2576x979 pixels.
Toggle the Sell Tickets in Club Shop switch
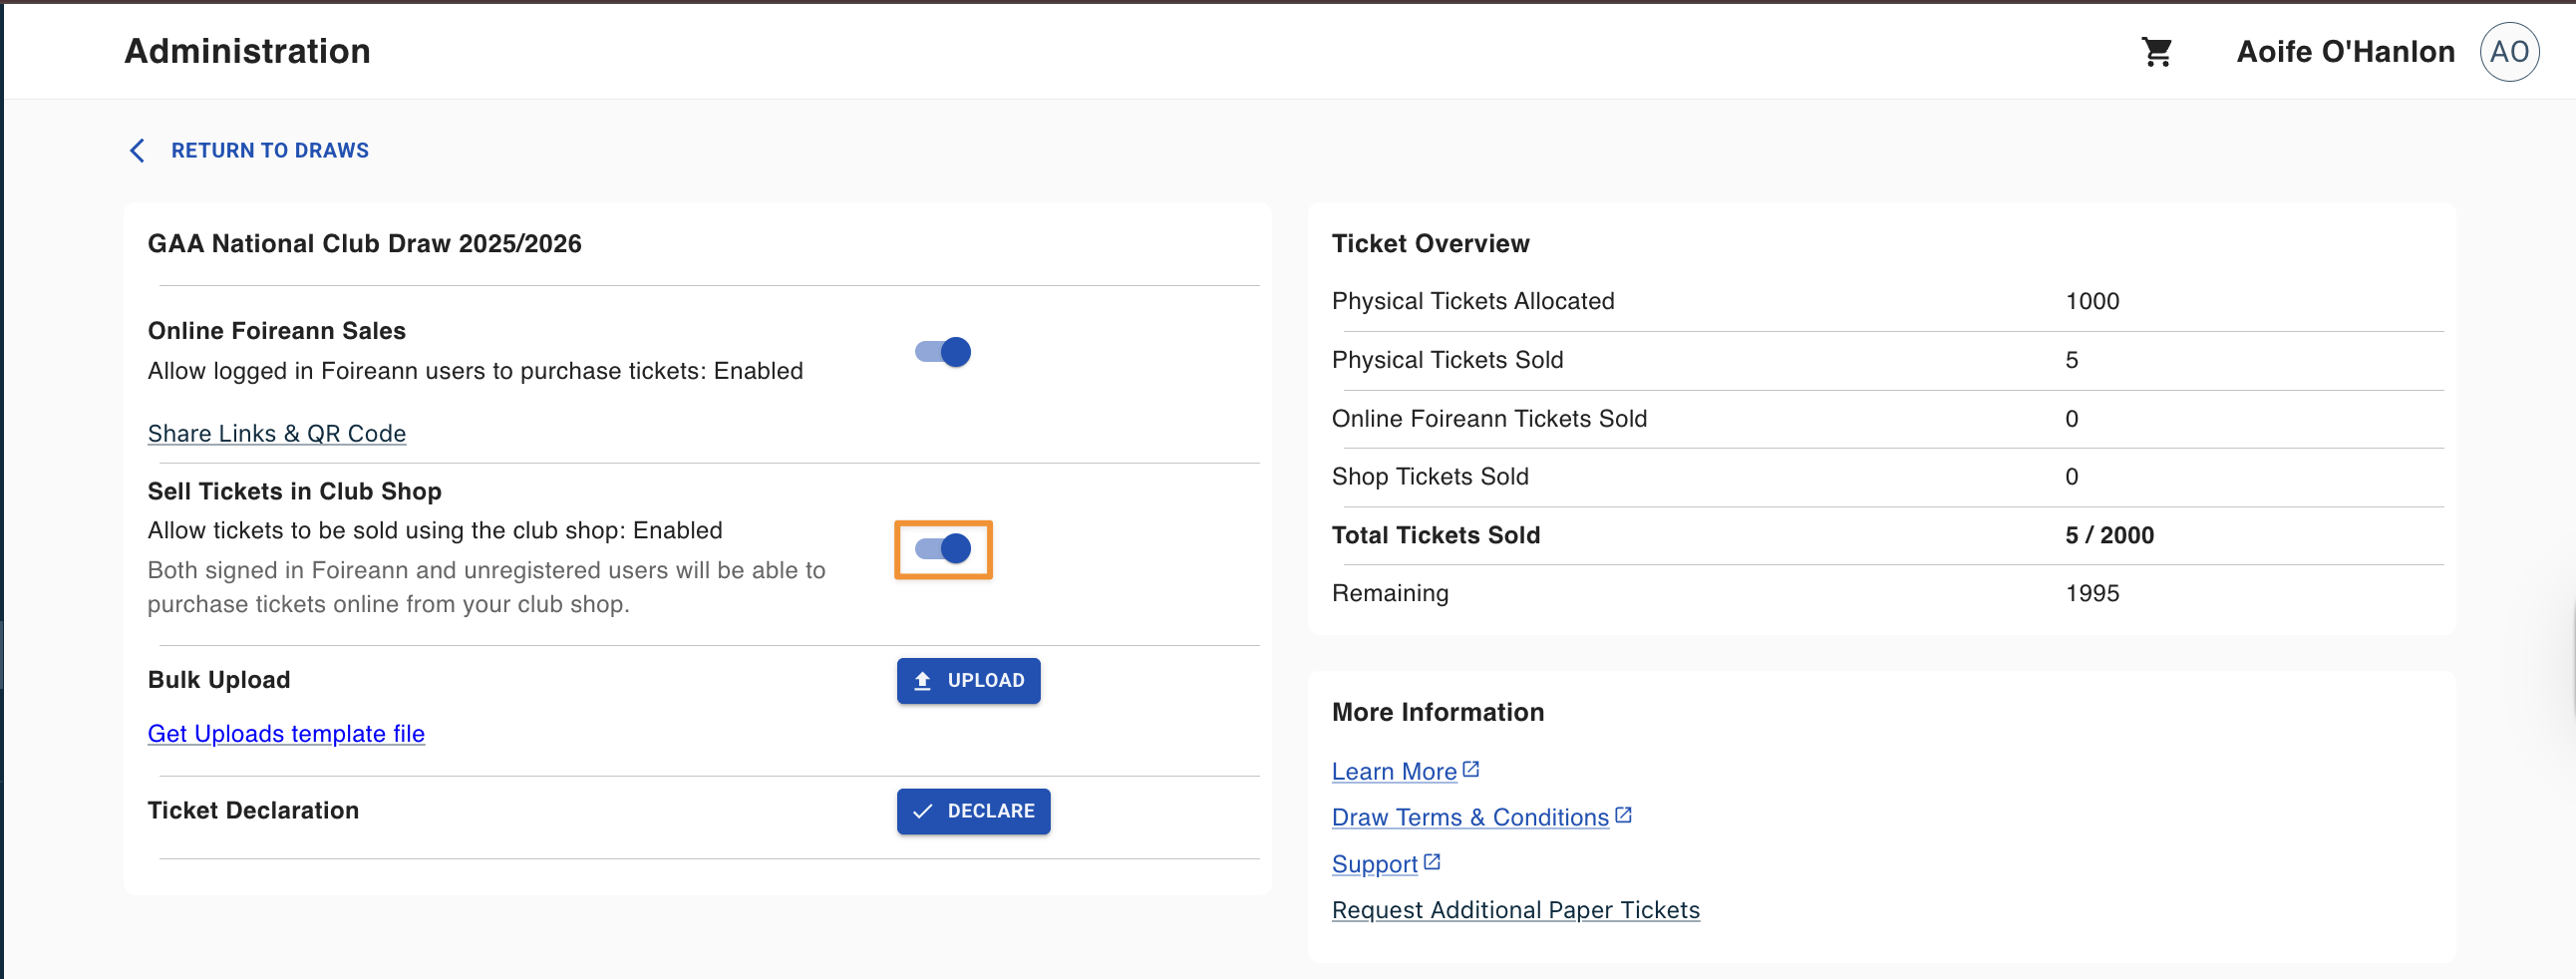(x=943, y=548)
